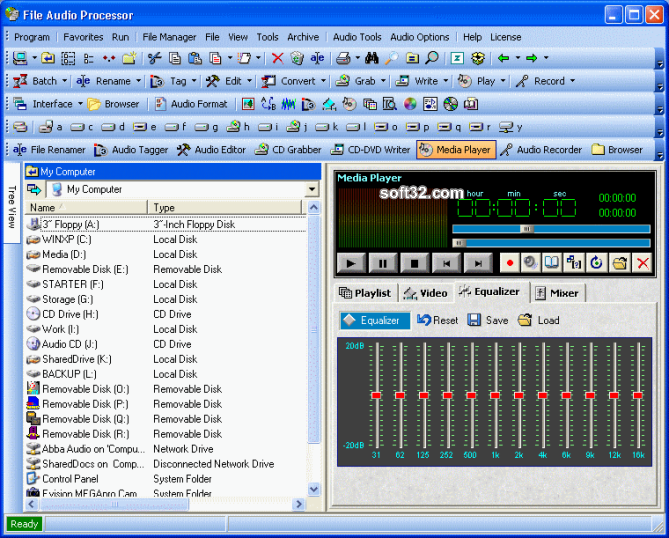Open the Batch dropdown arrow

(64, 81)
